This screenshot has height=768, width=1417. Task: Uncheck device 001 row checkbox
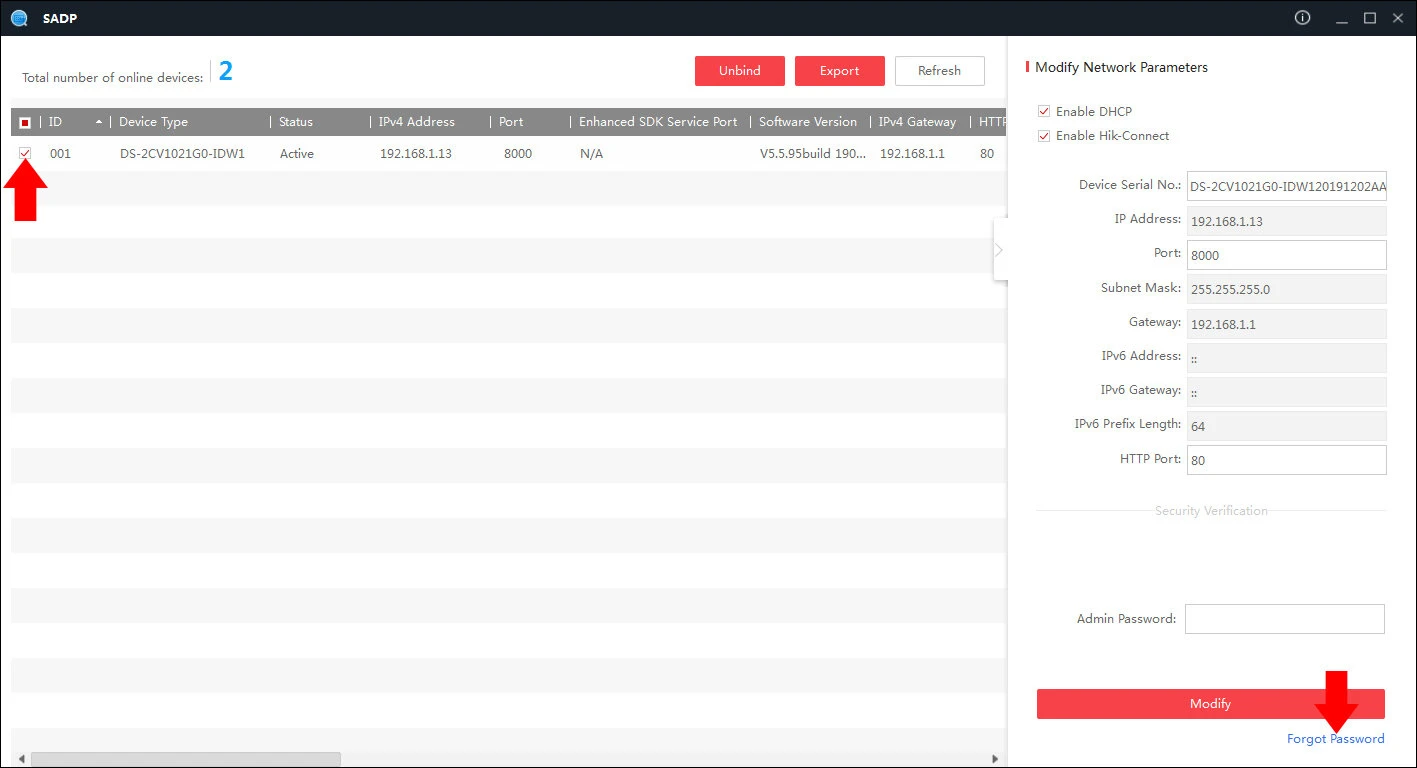pyautogui.click(x=25, y=153)
